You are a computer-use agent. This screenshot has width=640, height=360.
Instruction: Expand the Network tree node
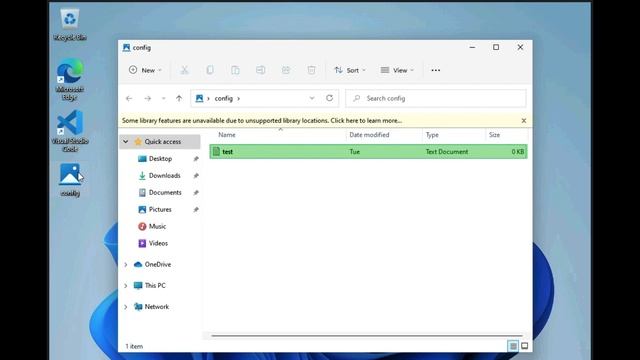tap(126, 307)
